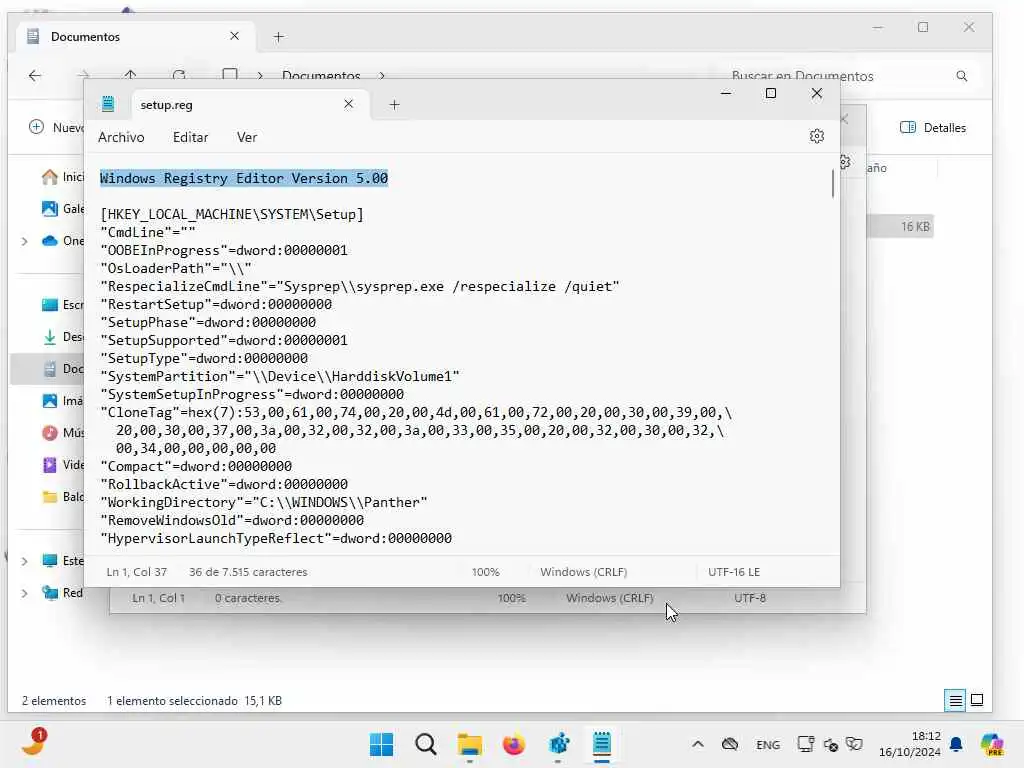Expand the Este equipo tree node
Screen dimensions: 1024x768
24,561
